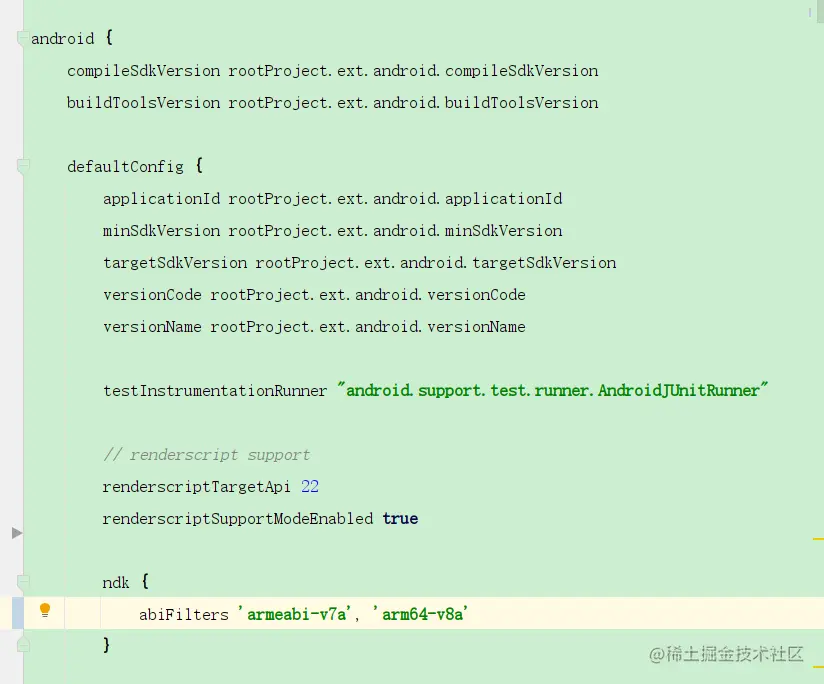
Task: Click the gutter run arrow icon
Action: tap(17, 533)
